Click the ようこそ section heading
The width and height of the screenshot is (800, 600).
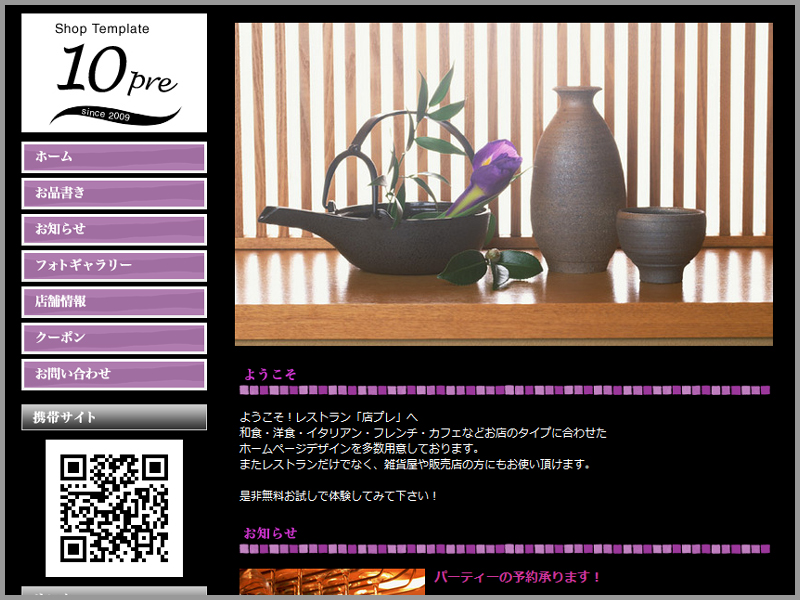coord(270,375)
